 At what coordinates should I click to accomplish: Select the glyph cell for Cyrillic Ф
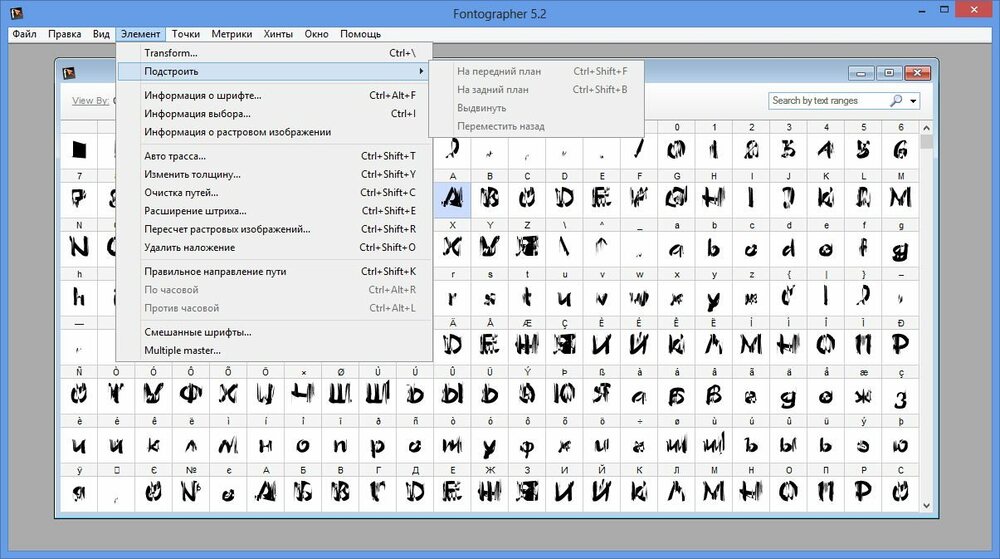coord(191,395)
